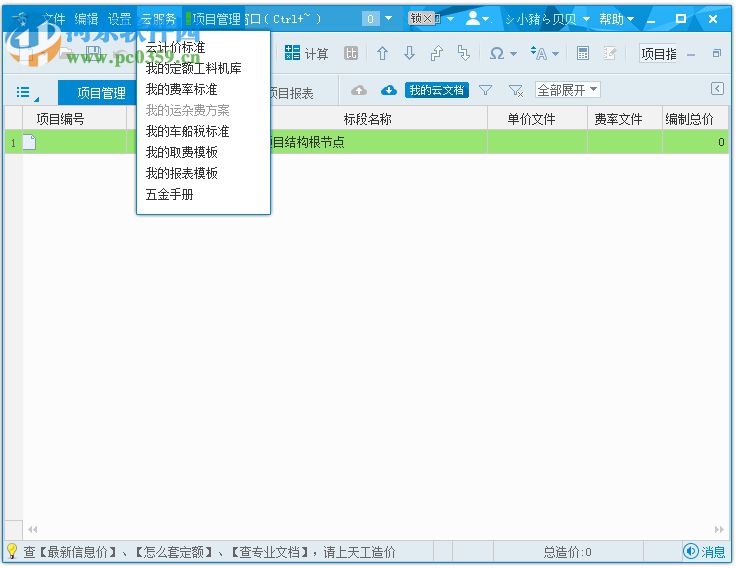Click the clear filter funnel icon
This screenshot has height=568, width=737.
(x=516, y=90)
